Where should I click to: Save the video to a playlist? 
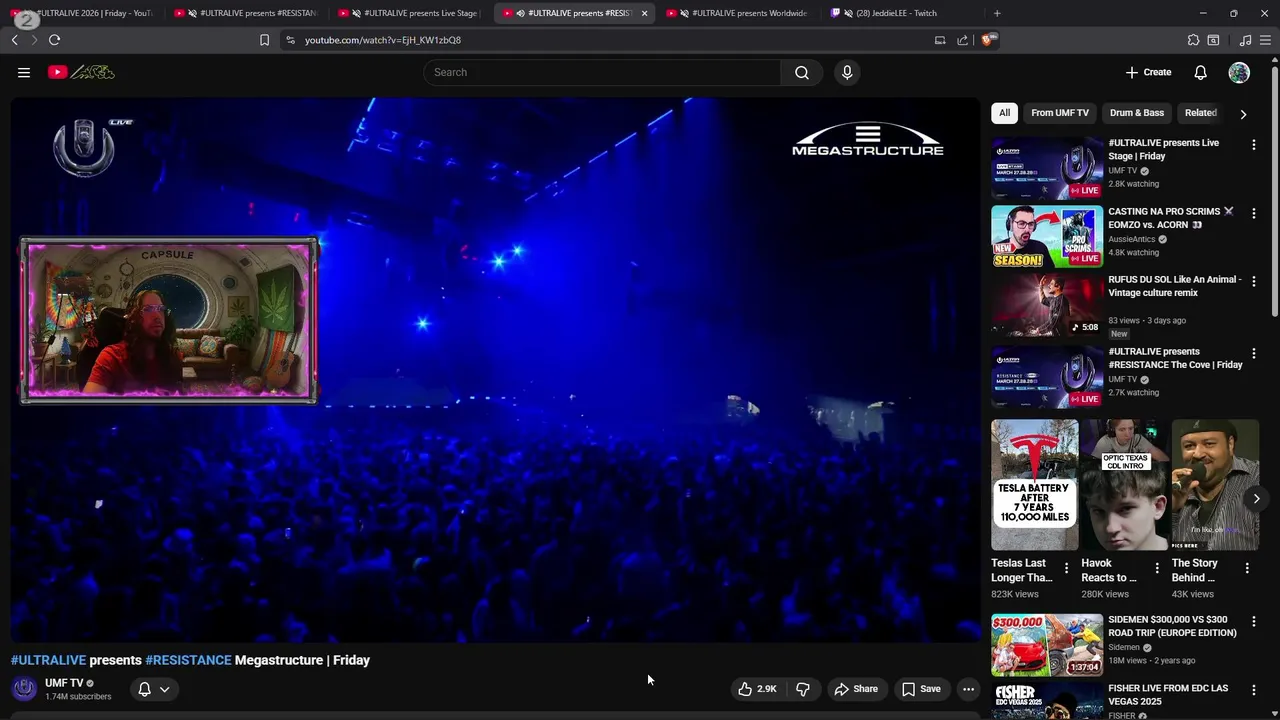921,689
